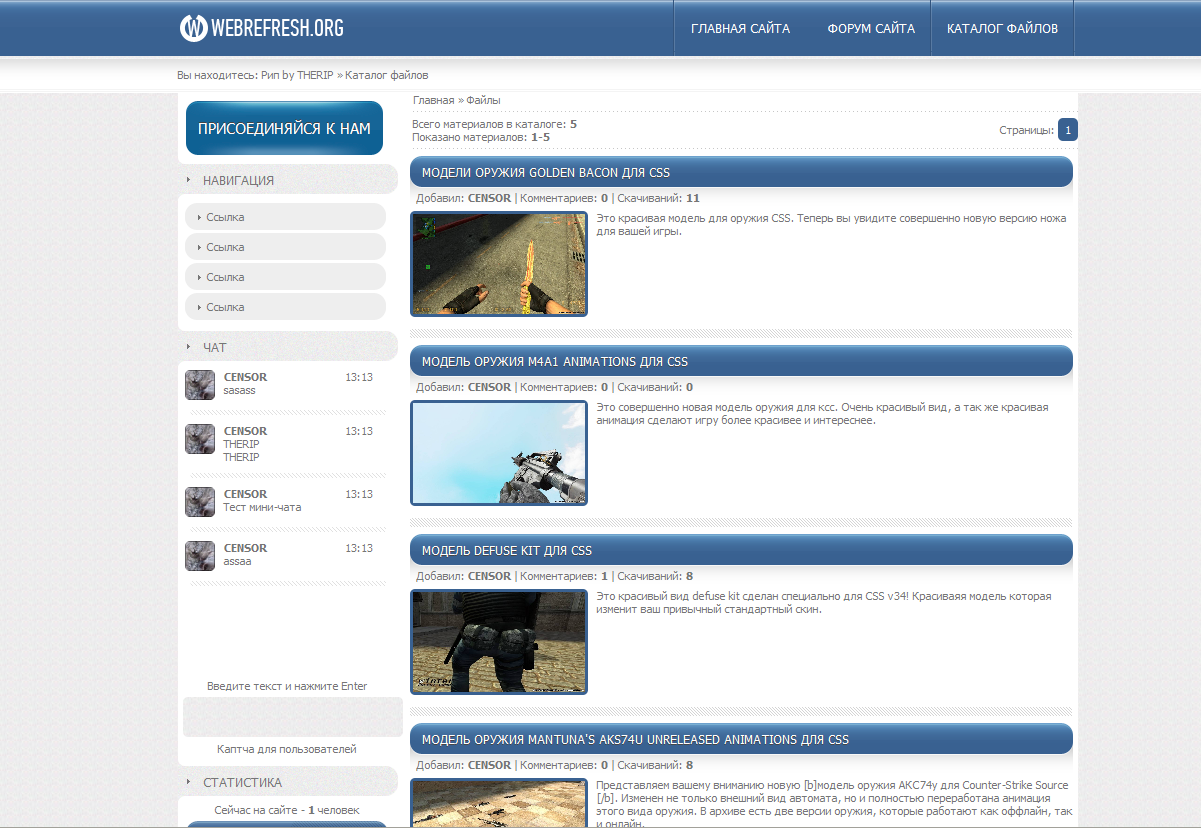Go to Главная in content breadcrumb
The height and width of the screenshot is (828, 1201).
point(434,100)
